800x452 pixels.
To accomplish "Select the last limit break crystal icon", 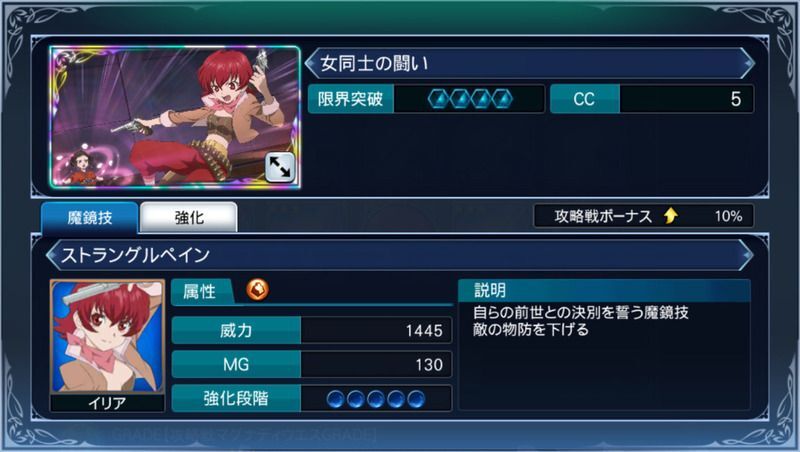I will coord(502,99).
